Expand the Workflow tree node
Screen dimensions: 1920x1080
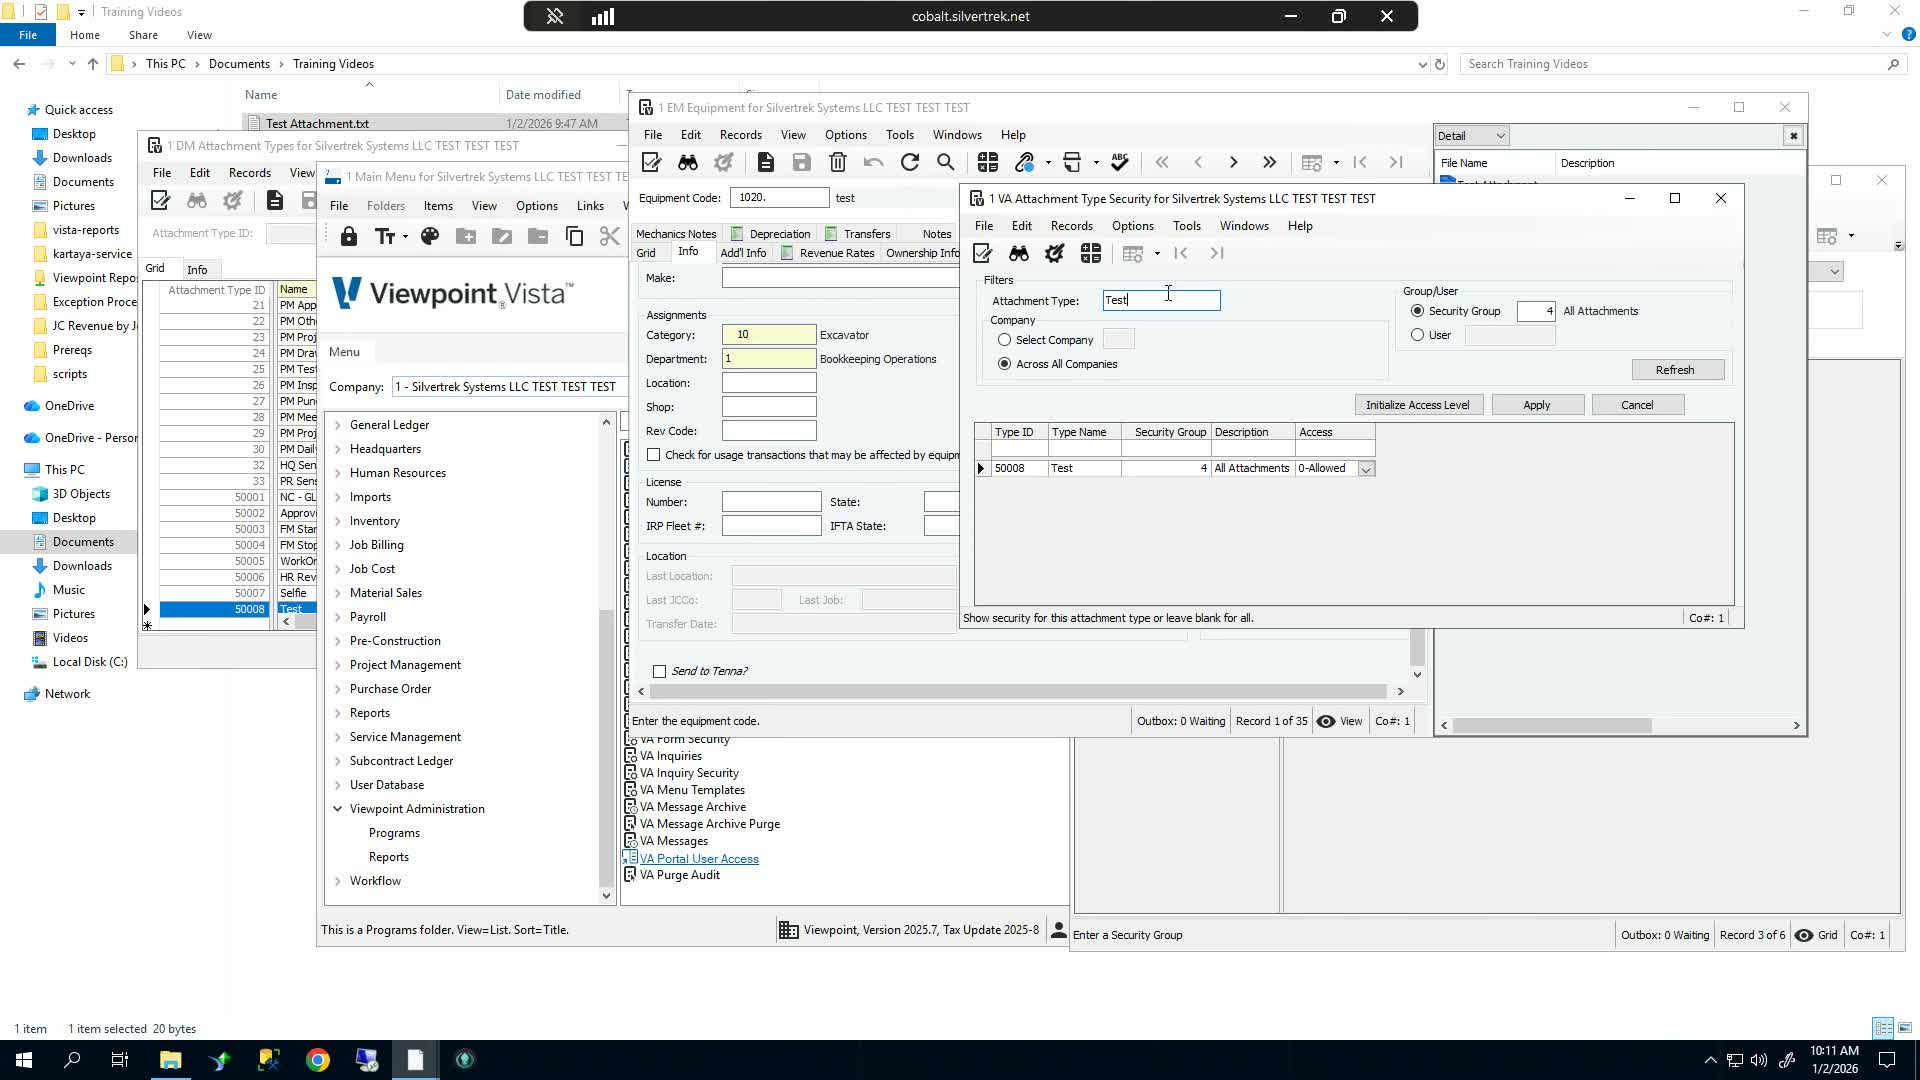click(x=337, y=881)
